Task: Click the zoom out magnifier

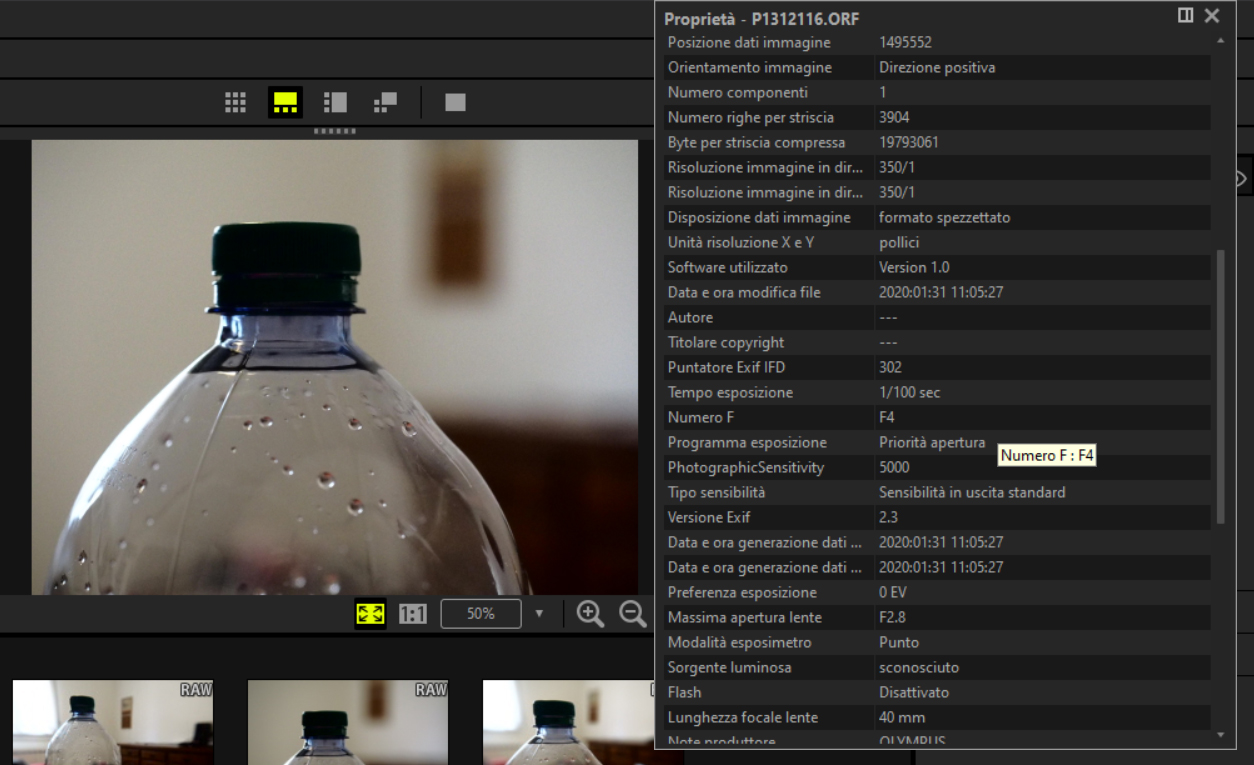Action: point(632,614)
